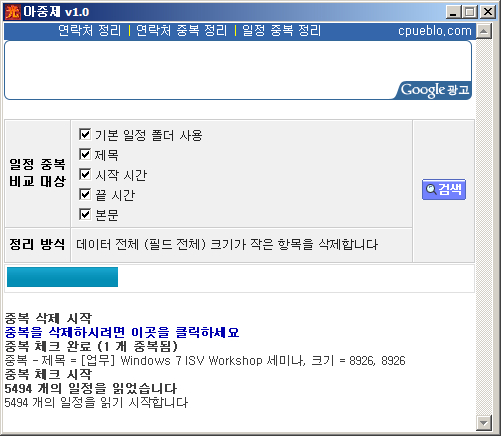The width and height of the screenshot is (501, 436).
Task: Click the Google 광고 badge
Action: click(x=434, y=90)
